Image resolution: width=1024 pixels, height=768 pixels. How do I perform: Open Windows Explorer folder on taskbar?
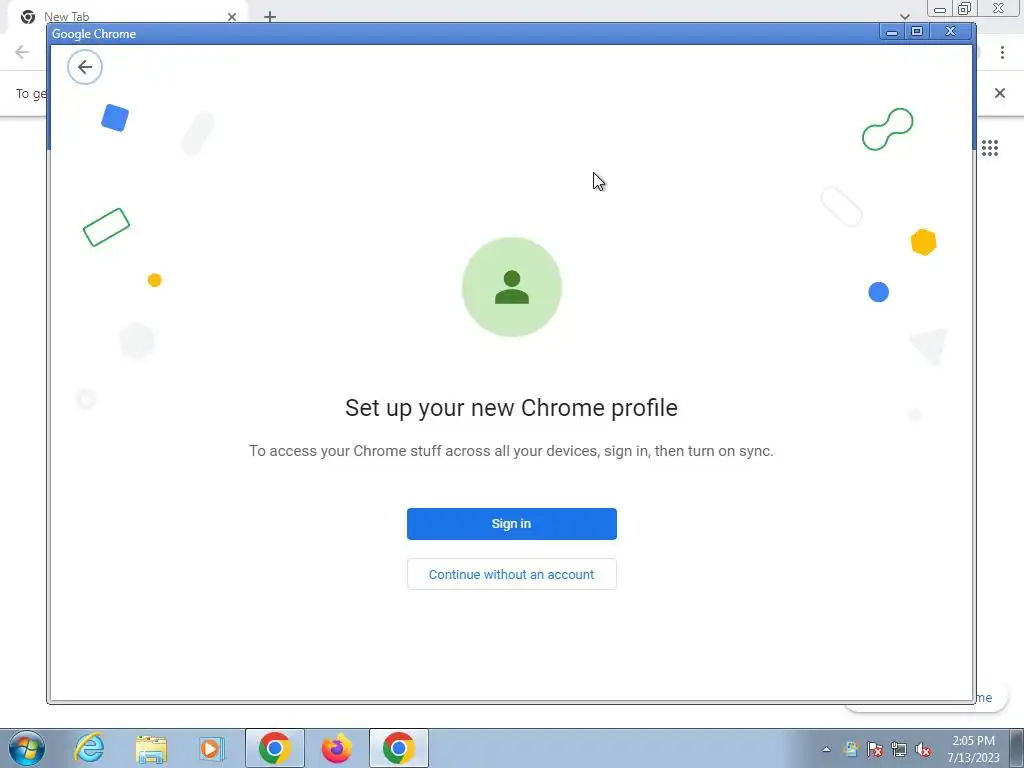tap(151, 749)
